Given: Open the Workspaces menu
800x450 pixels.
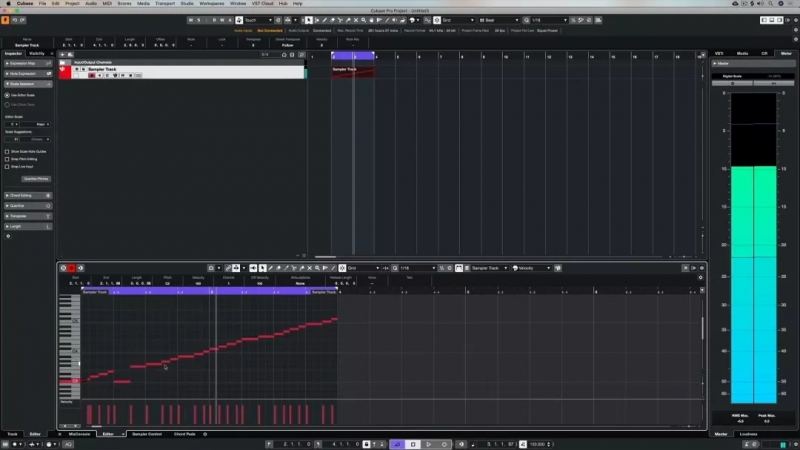Looking at the screenshot, I should pos(211,4).
